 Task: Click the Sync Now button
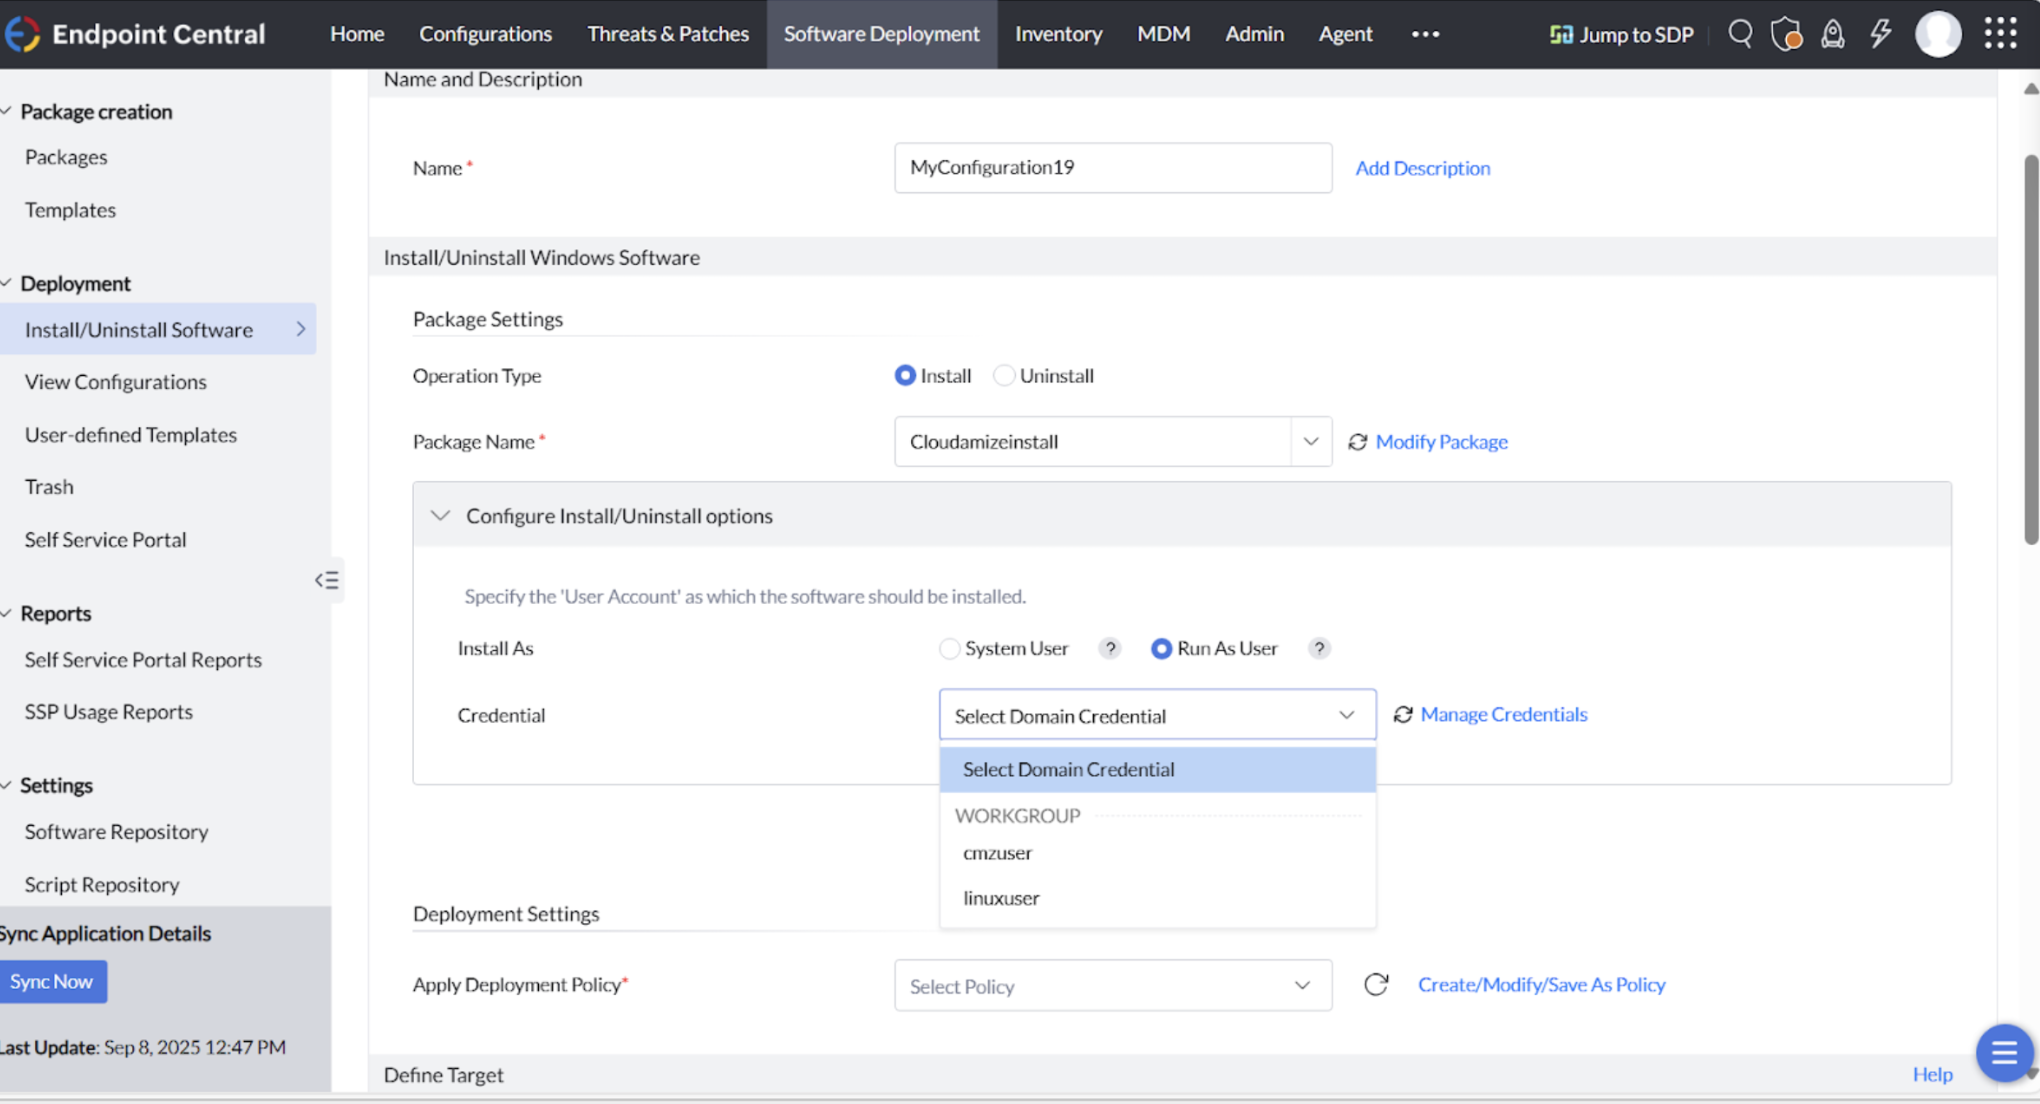tap(52, 982)
